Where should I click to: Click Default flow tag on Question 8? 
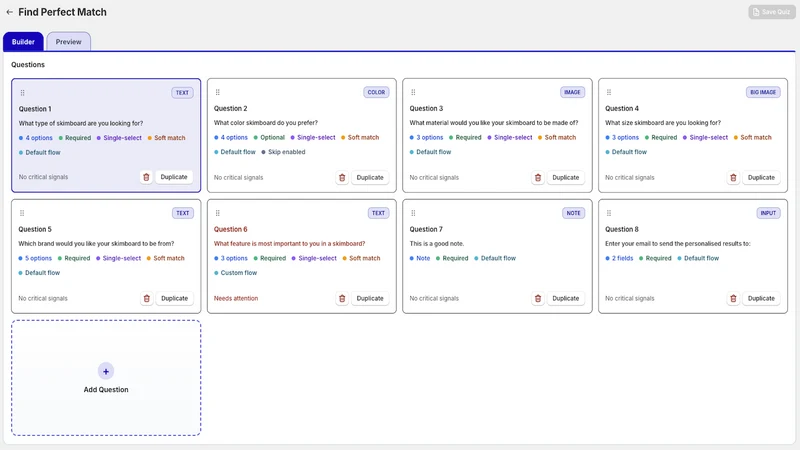pyautogui.click(x=698, y=259)
